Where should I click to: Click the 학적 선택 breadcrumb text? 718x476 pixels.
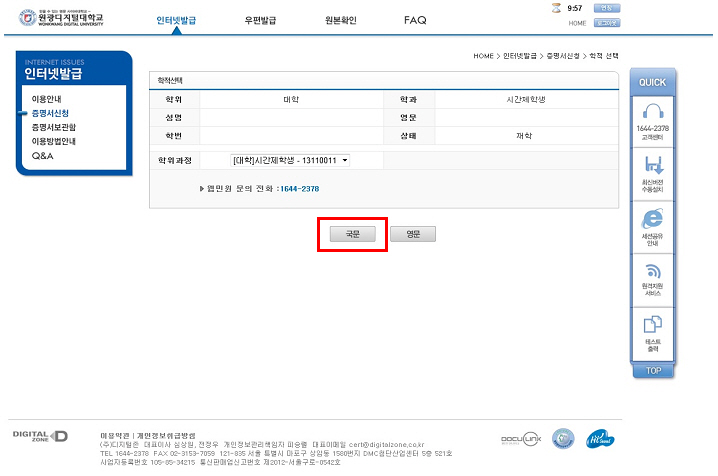604,56
